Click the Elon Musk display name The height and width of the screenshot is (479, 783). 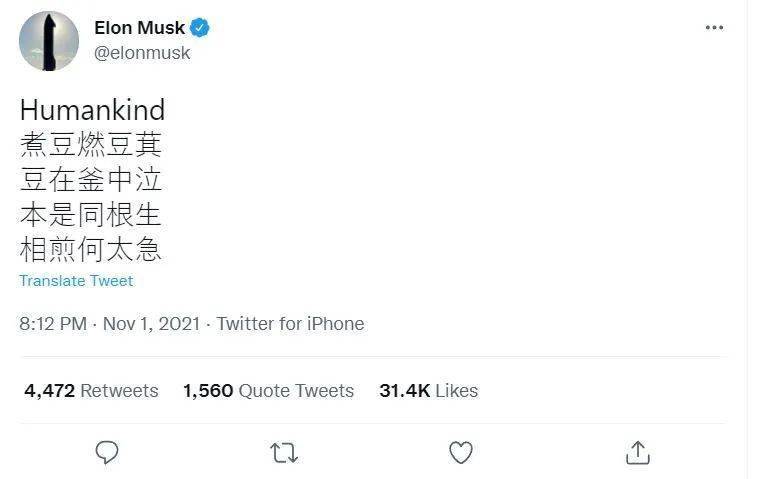click(x=139, y=28)
